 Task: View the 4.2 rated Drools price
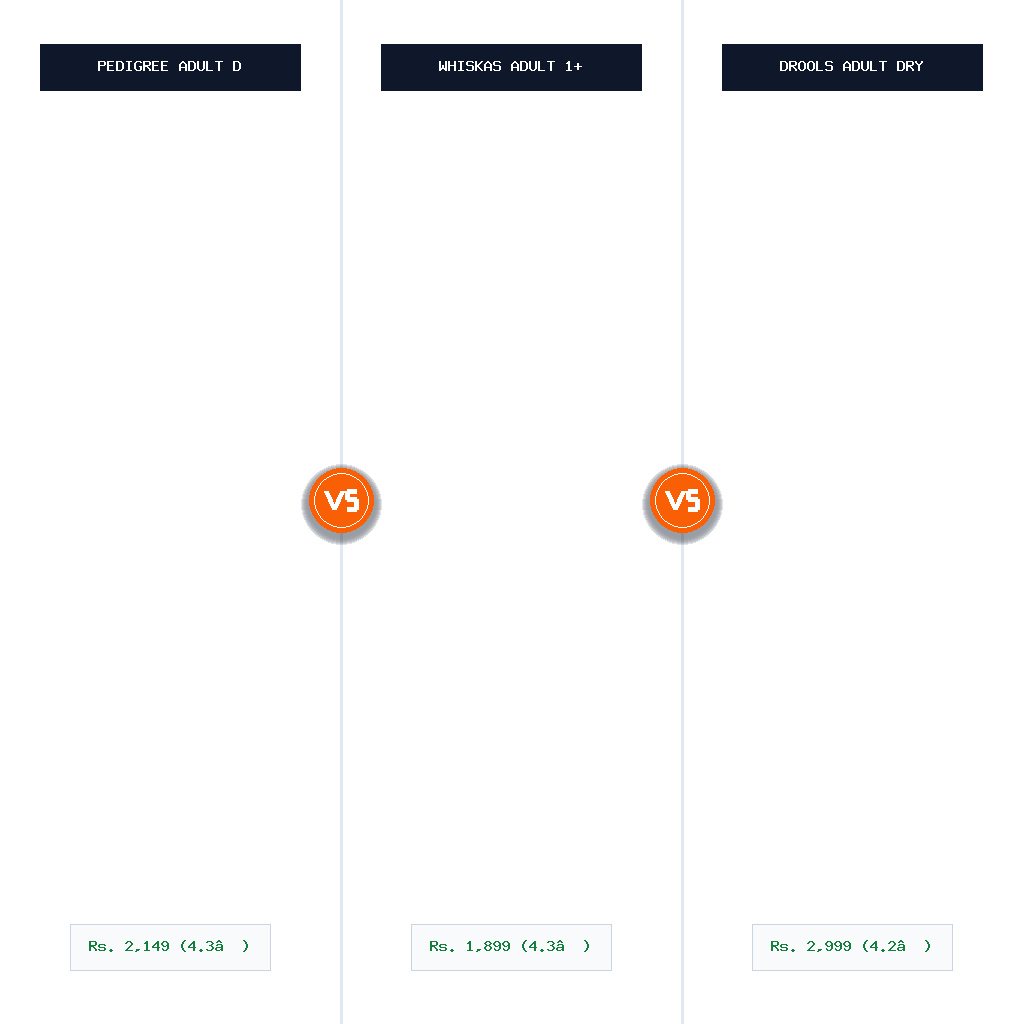point(852,947)
